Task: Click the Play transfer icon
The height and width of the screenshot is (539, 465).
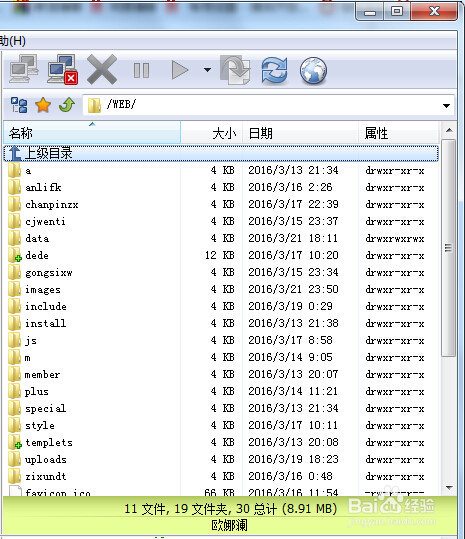Action: pos(180,70)
